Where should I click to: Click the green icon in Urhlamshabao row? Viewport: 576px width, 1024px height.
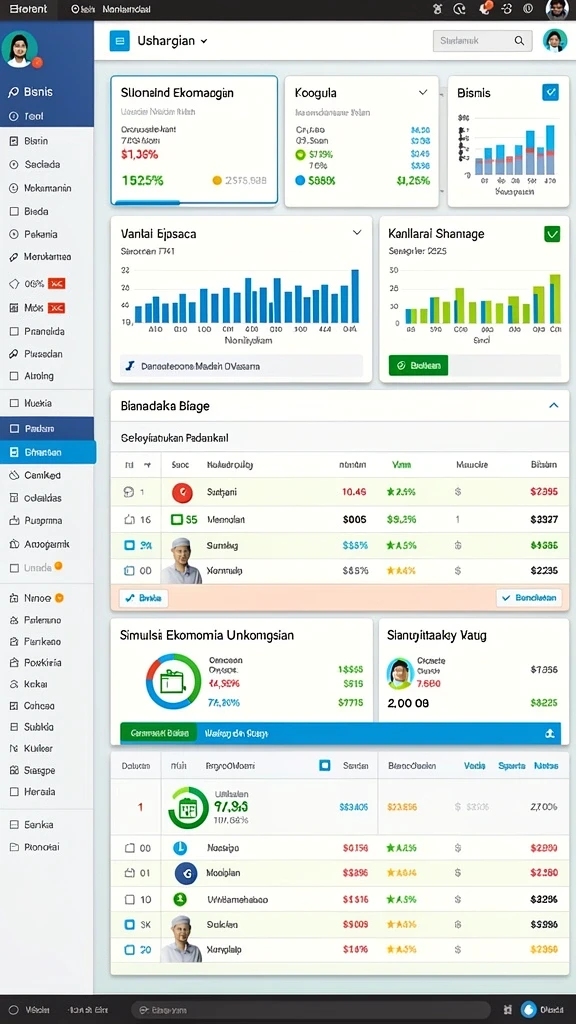pos(180,899)
